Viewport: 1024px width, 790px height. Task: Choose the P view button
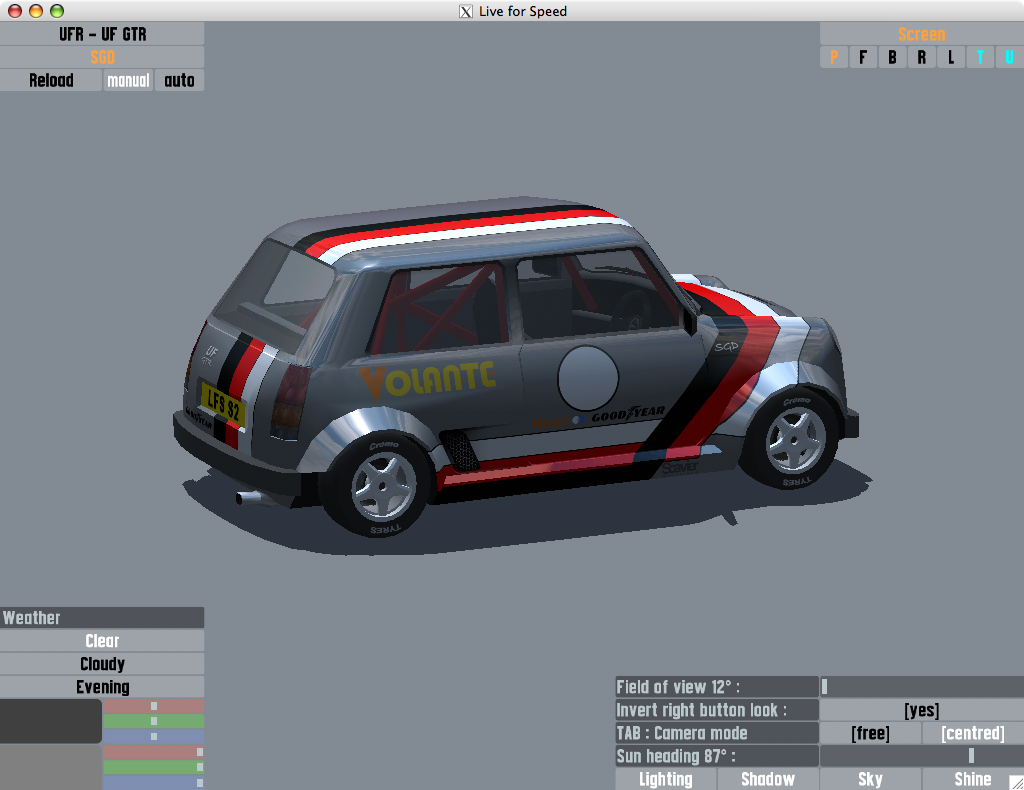(x=833, y=57)
